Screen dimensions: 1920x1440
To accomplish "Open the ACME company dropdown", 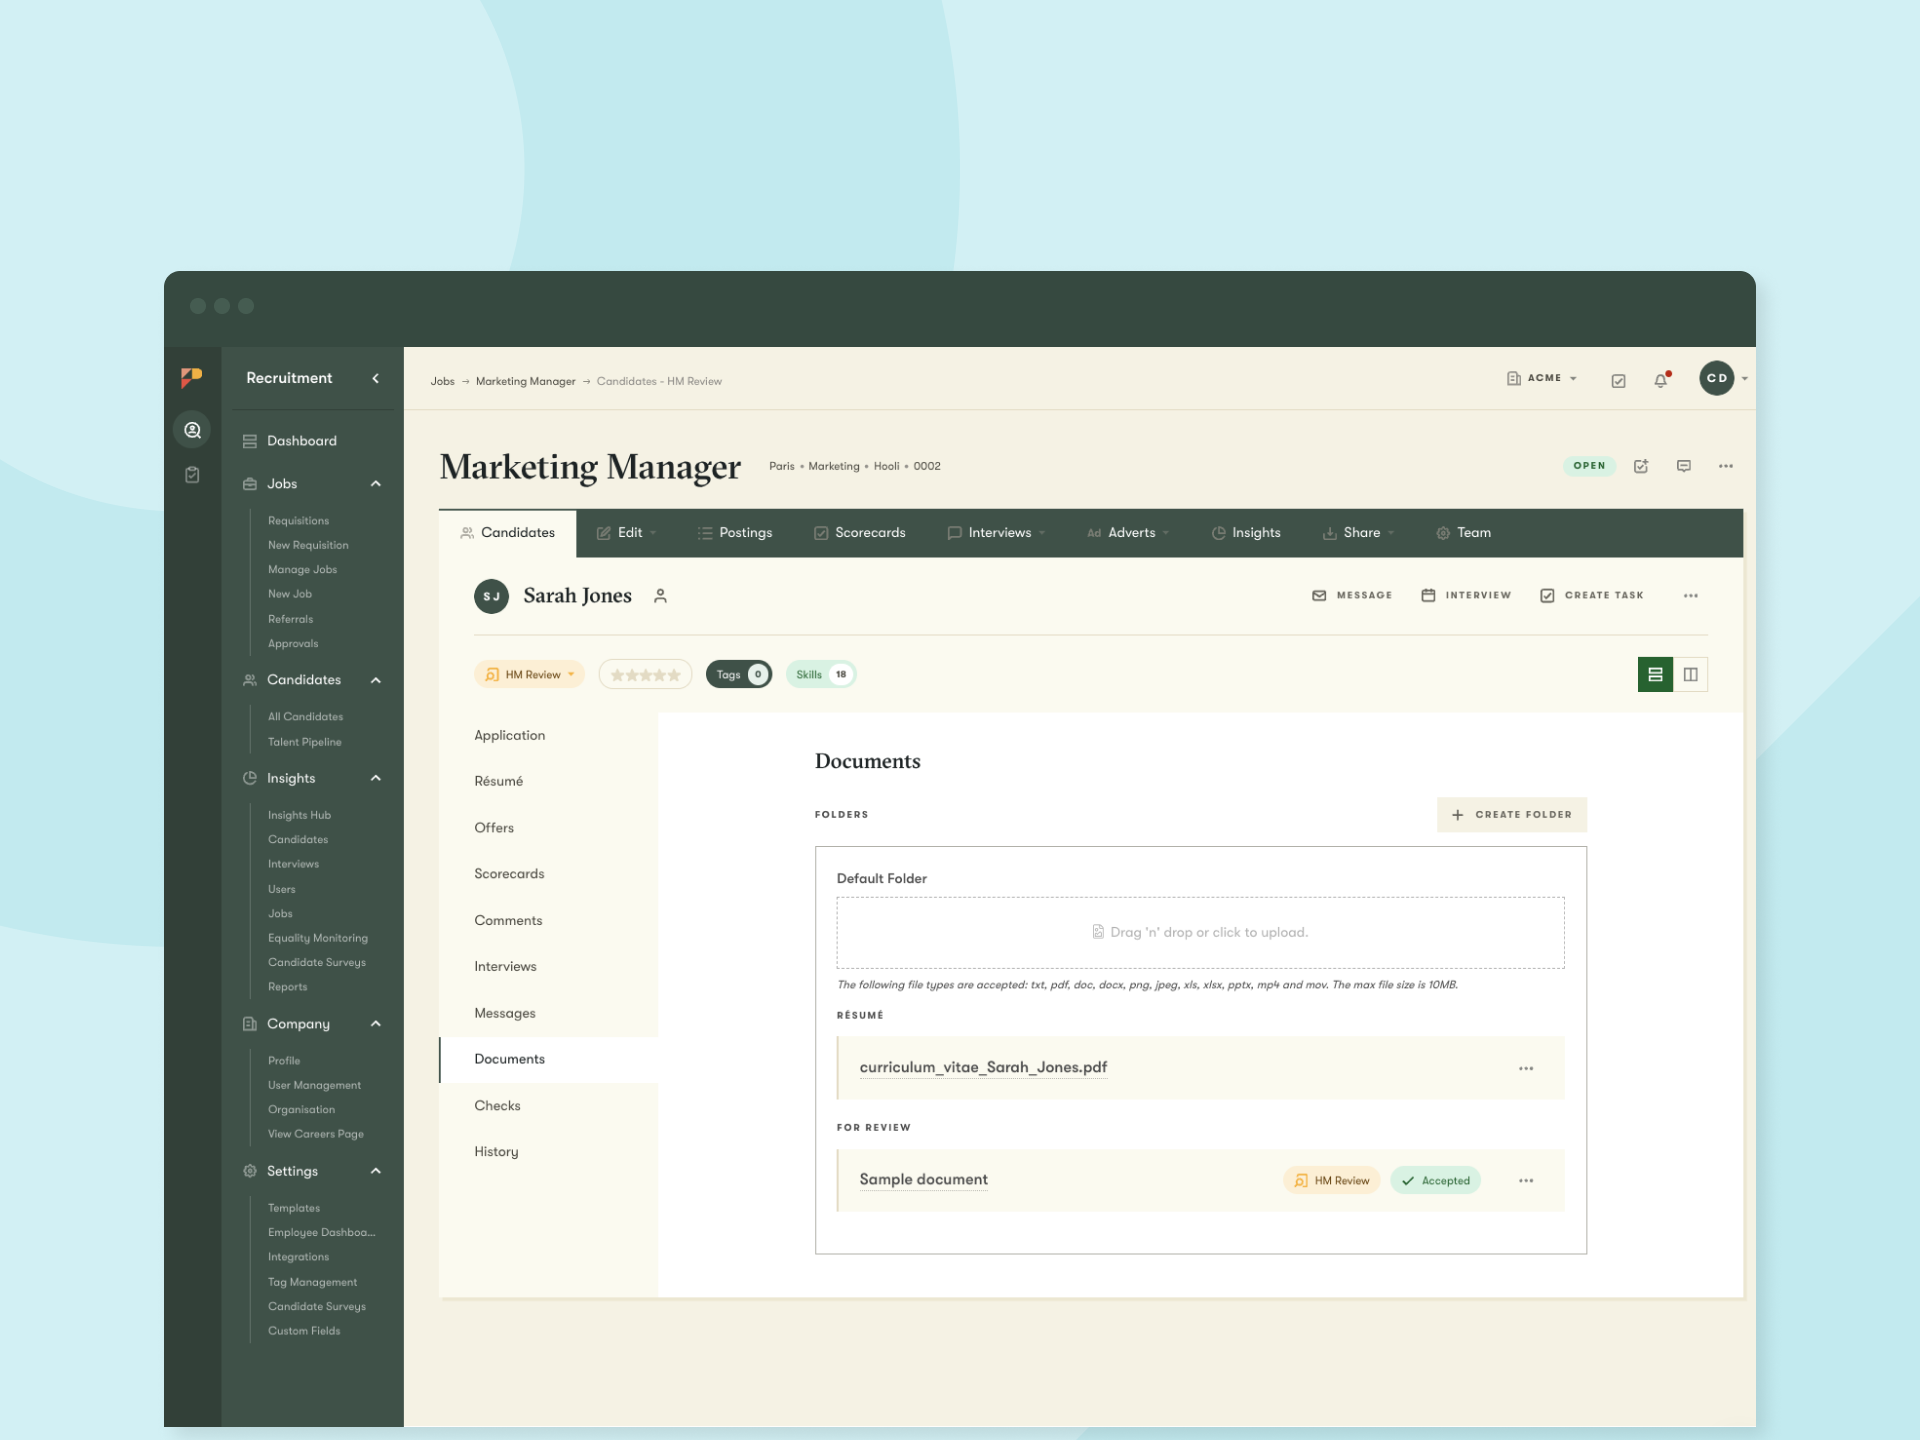I will 1542,378.
